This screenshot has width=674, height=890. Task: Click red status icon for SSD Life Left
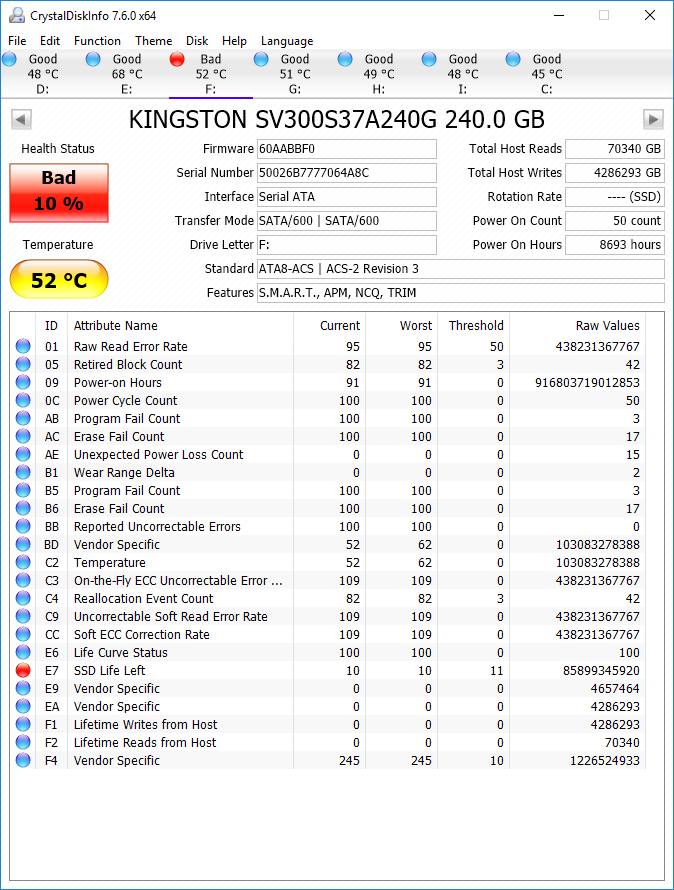(23, 670)
